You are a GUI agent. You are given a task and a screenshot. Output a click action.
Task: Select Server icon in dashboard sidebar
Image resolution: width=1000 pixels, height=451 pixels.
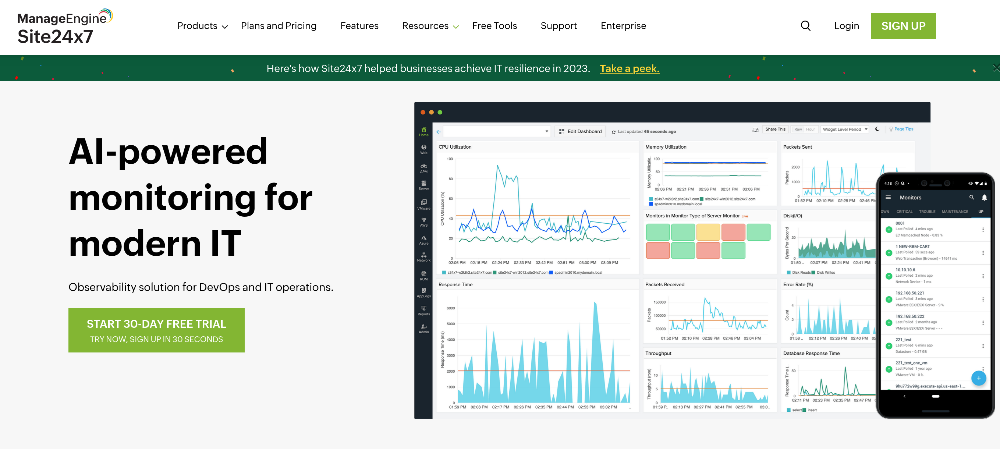coord(423,185)
